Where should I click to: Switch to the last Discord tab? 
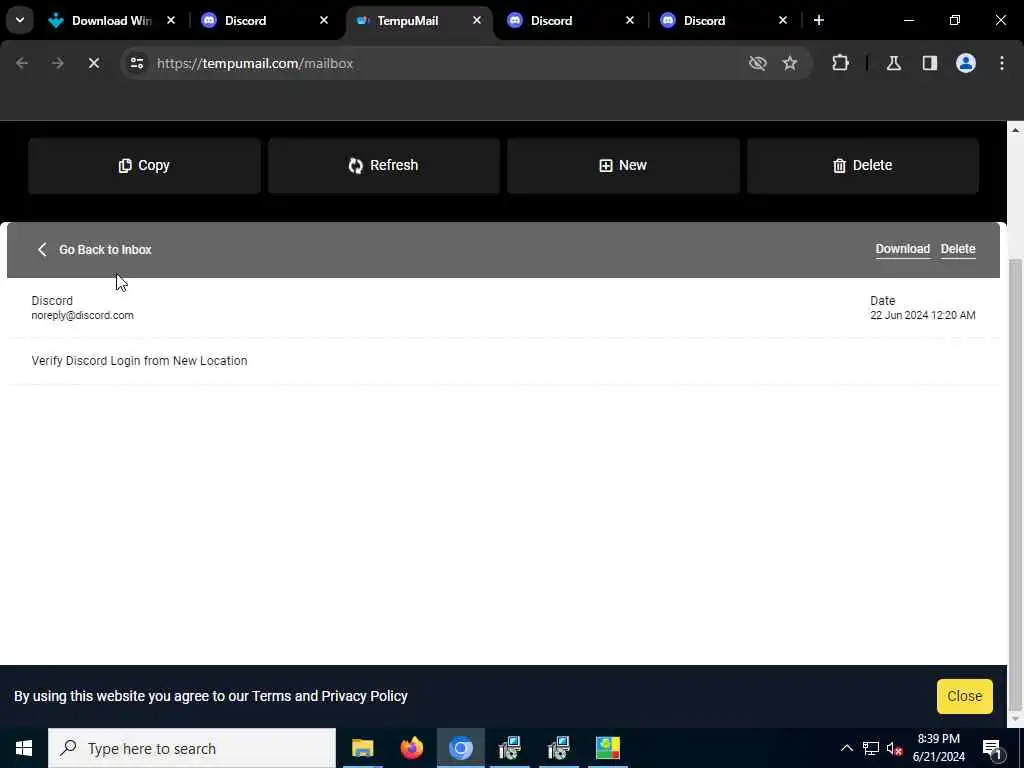click(724, 21)
